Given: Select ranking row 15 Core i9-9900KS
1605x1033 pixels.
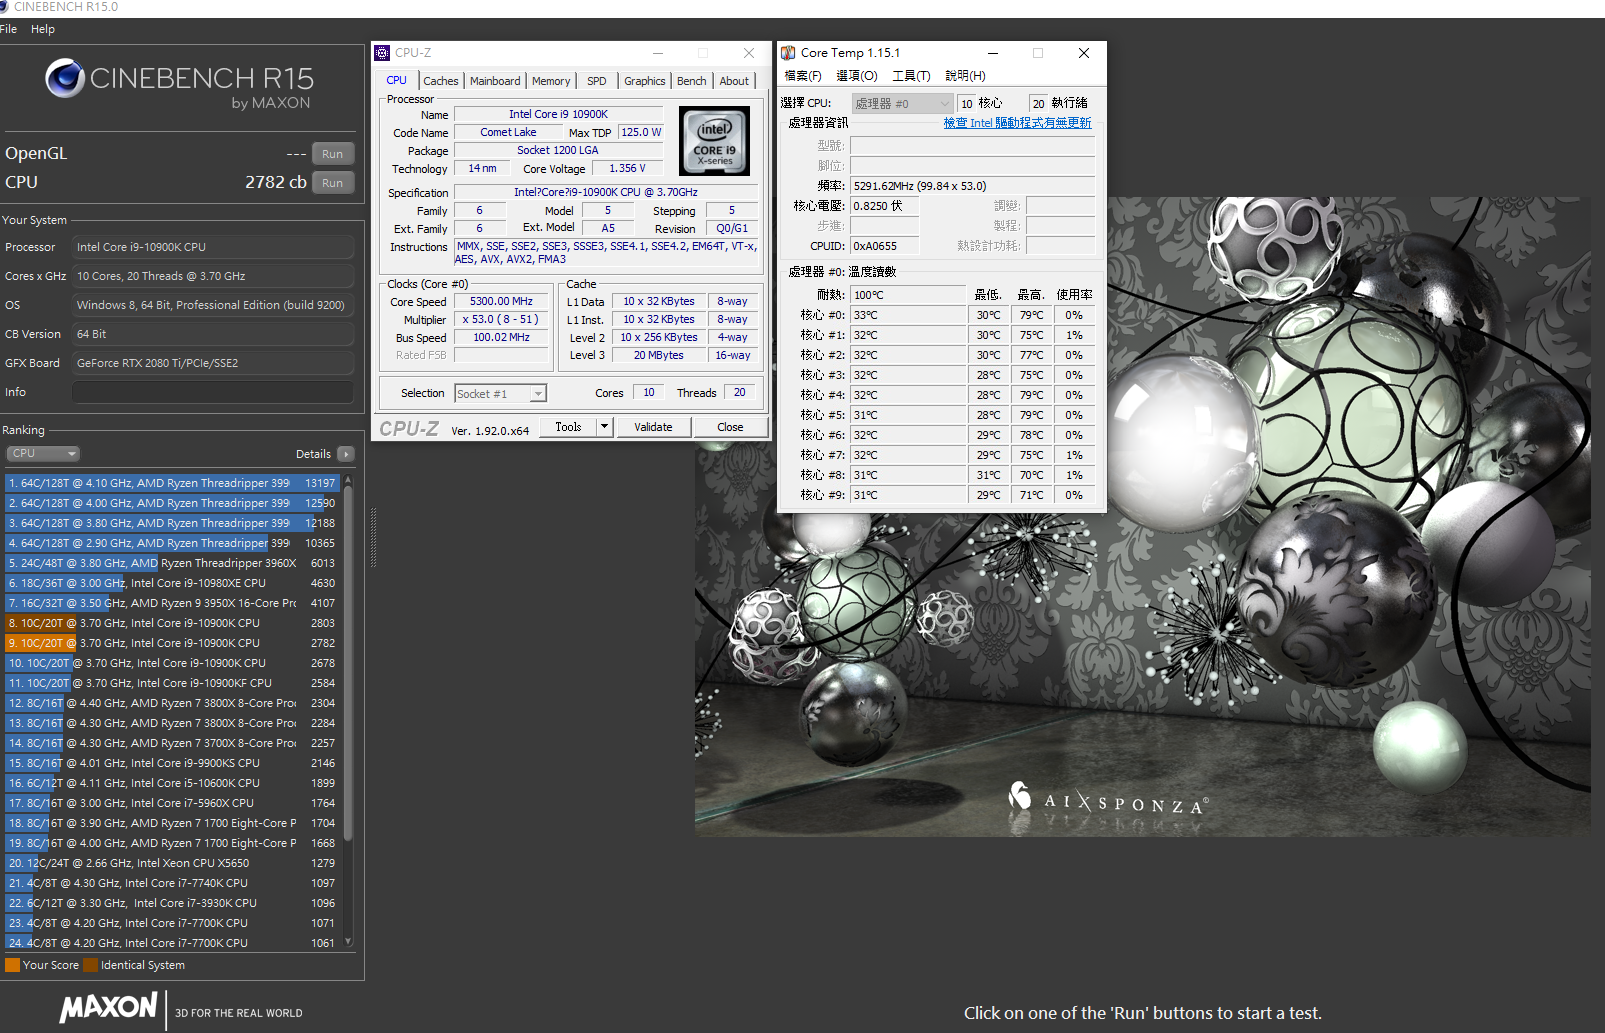Looking at the screenshot, I should [x=172, y=763].
